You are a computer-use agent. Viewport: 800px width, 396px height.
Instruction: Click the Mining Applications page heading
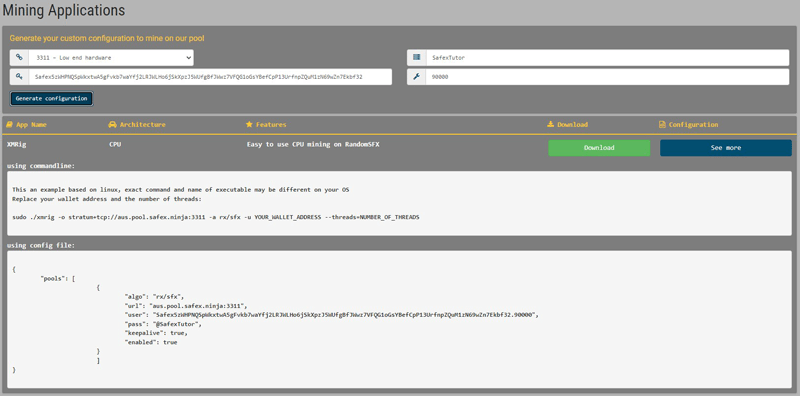(x=64, y=10)
